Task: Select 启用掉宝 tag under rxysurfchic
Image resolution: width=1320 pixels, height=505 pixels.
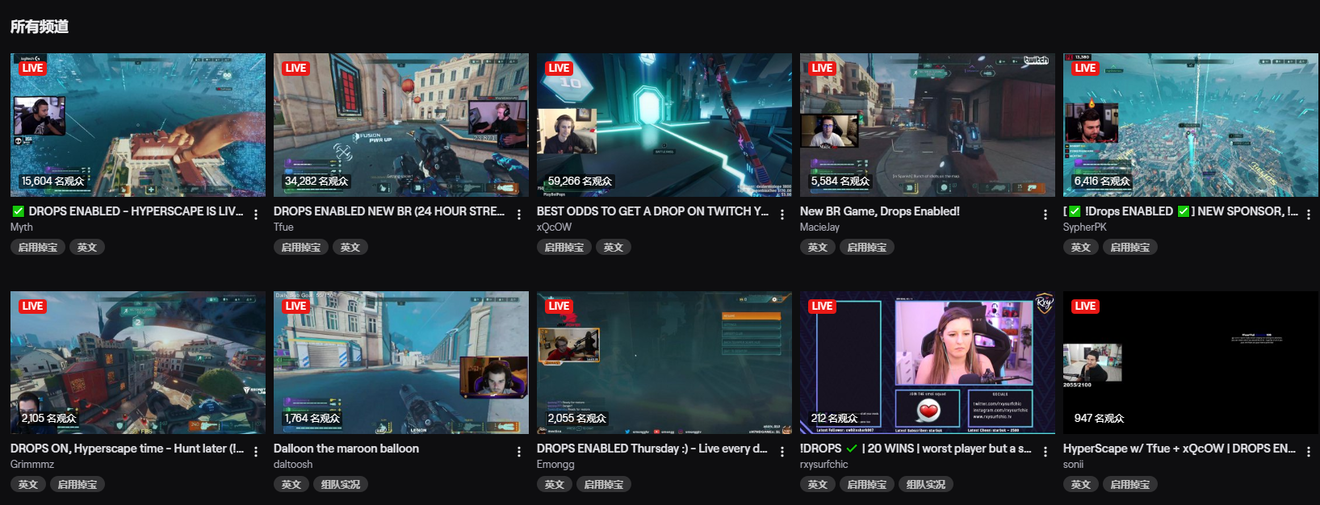Action: (x=867, y=484)
